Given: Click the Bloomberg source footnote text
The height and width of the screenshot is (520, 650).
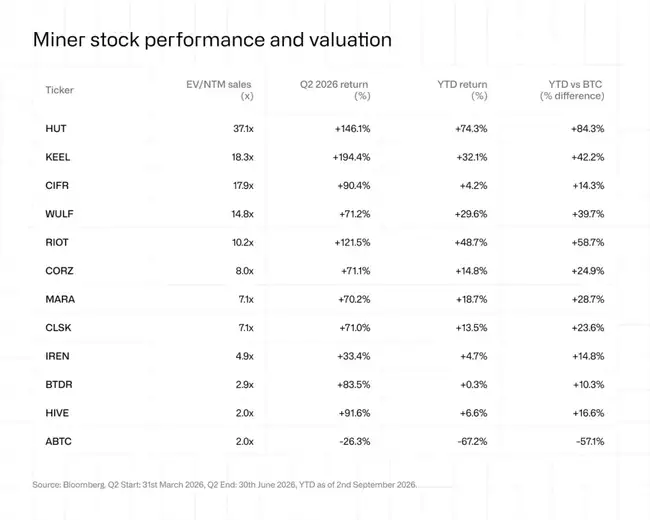Looking at the screenshot, I should (225, 484).
